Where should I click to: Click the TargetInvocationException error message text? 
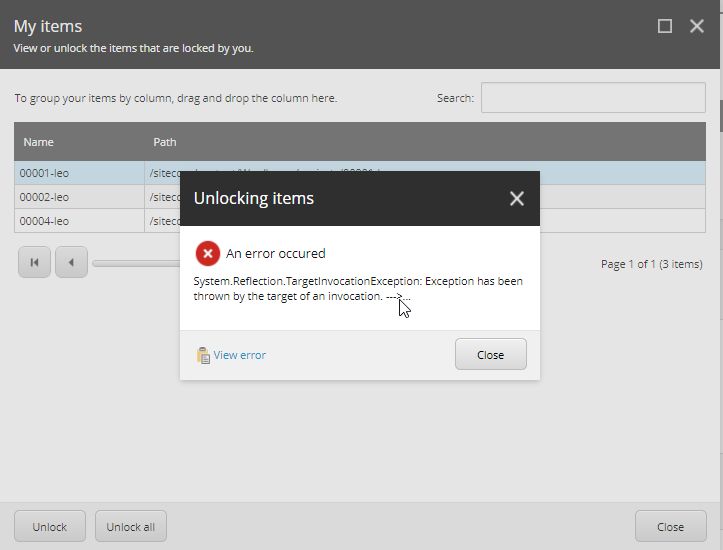(358, 289)
